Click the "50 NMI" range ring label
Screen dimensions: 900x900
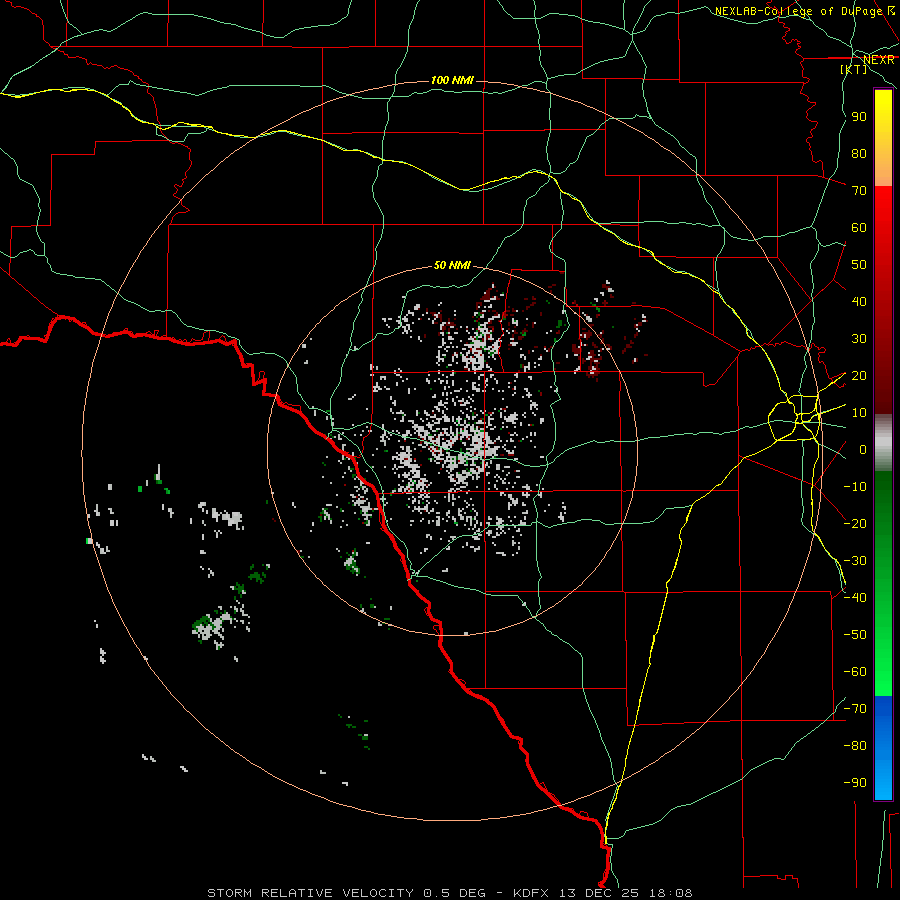(452, 265)
